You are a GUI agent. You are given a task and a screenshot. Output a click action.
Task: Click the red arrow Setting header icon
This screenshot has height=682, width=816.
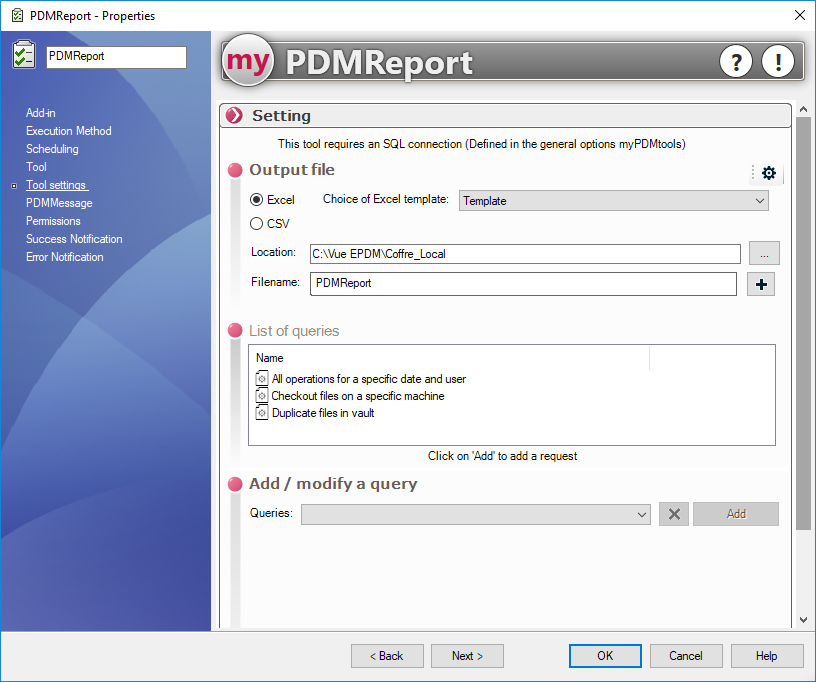tap(235, 116)
